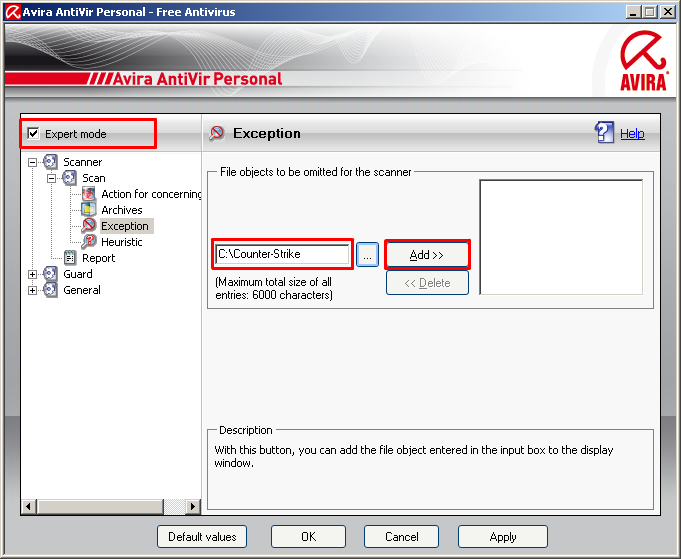This screenshot has height=559, width=681.
Task: Select General in the tree
Action: coord(82,290)
